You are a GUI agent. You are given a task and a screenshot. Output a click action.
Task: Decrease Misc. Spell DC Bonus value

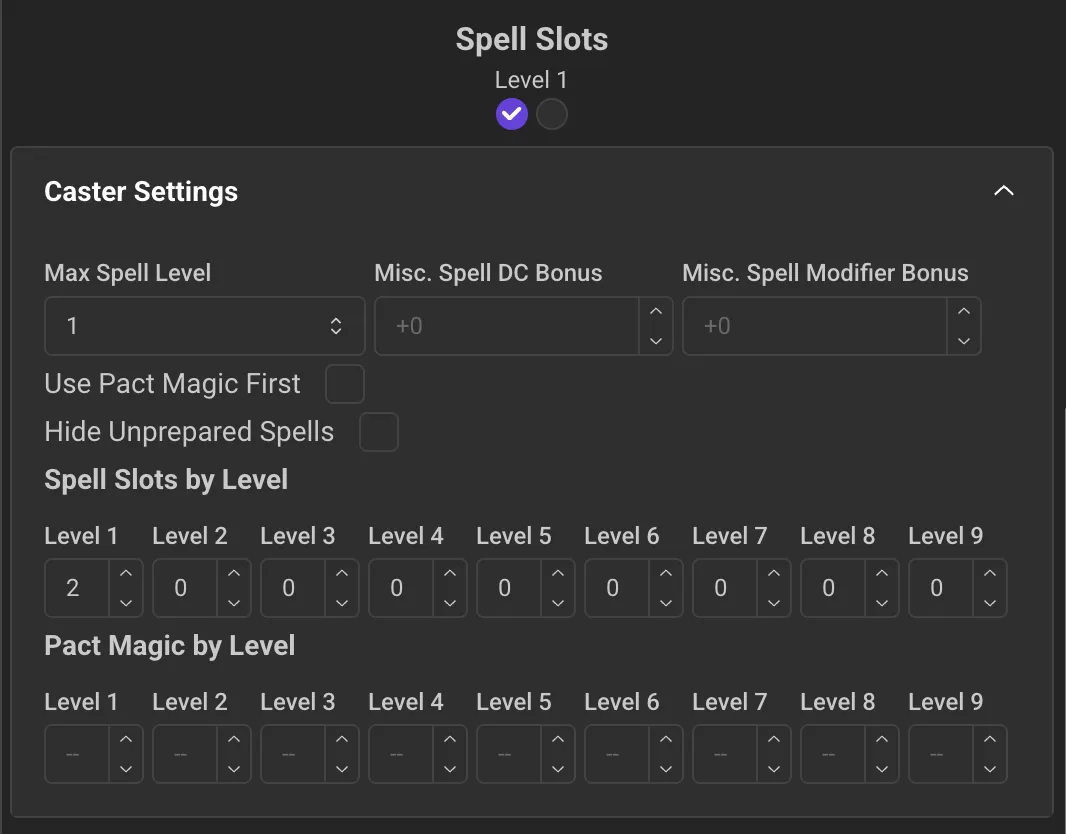coord(656,340)
